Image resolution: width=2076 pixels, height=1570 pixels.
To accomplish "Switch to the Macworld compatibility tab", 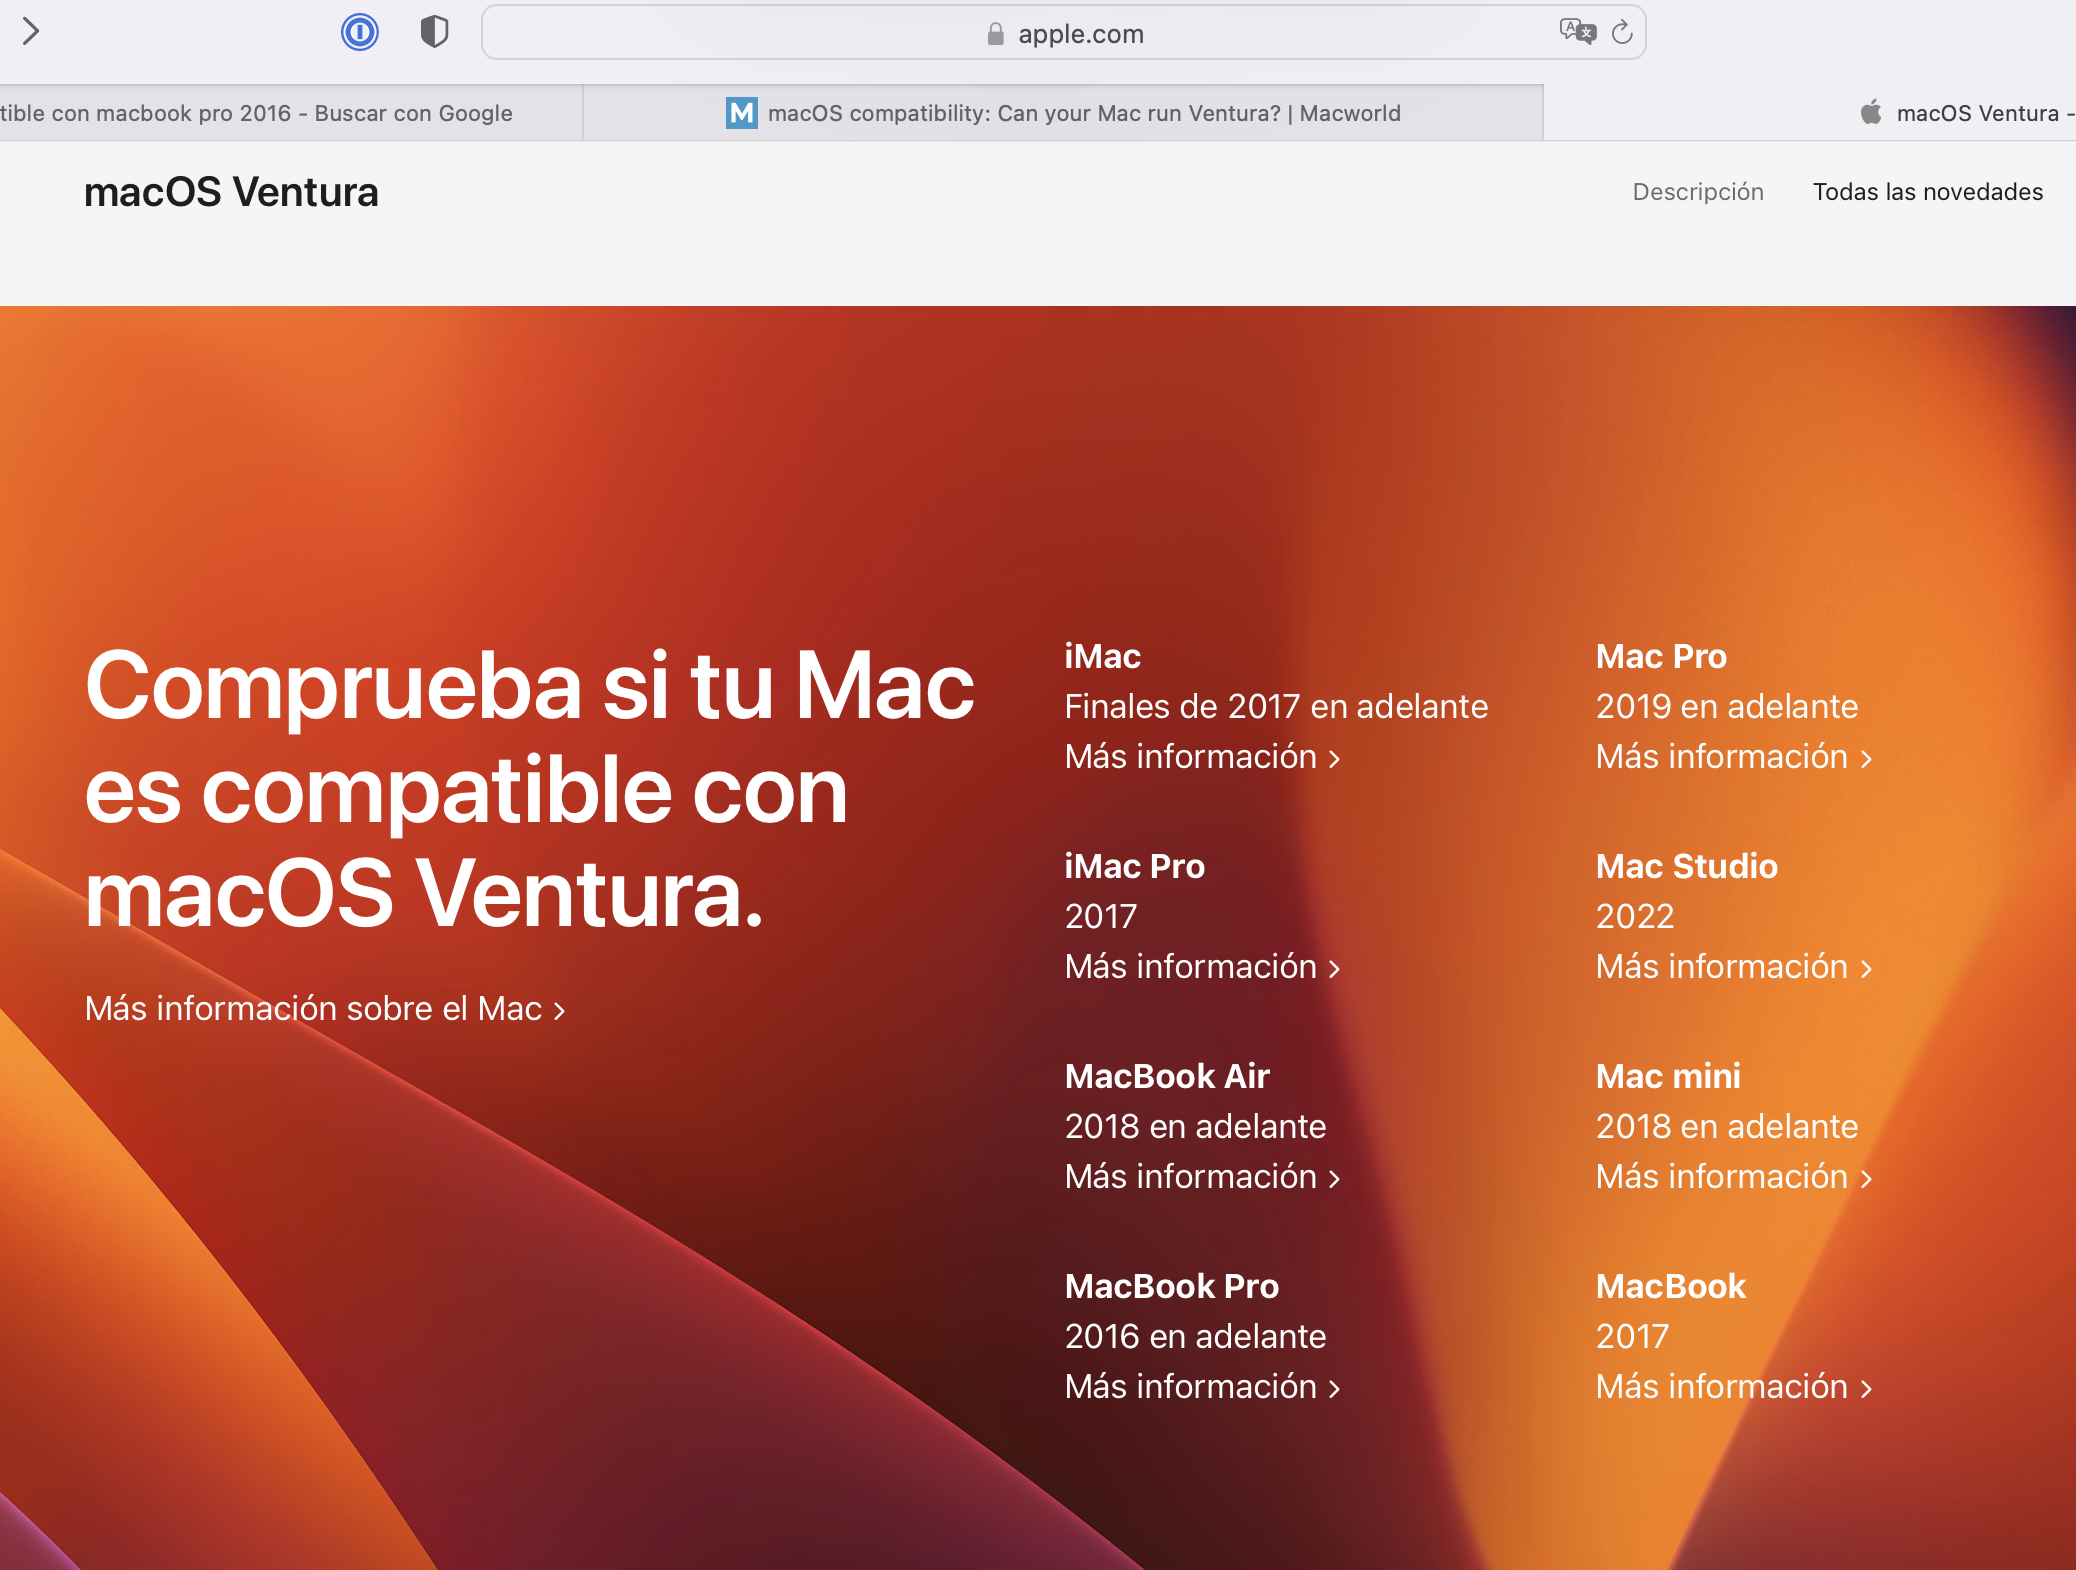I will (x=1083, y=113).
